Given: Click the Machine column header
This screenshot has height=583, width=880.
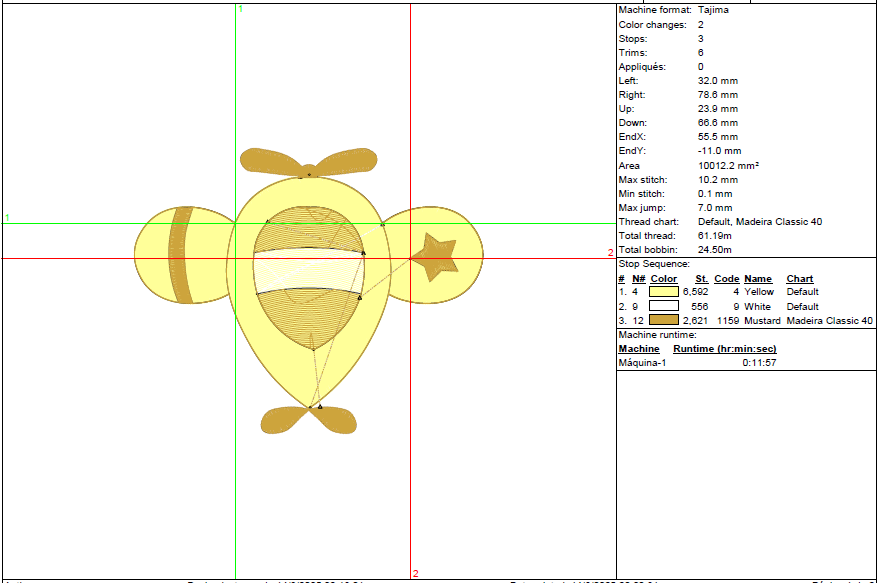Looking at the screenshot, I should click(x=638, y=349).
